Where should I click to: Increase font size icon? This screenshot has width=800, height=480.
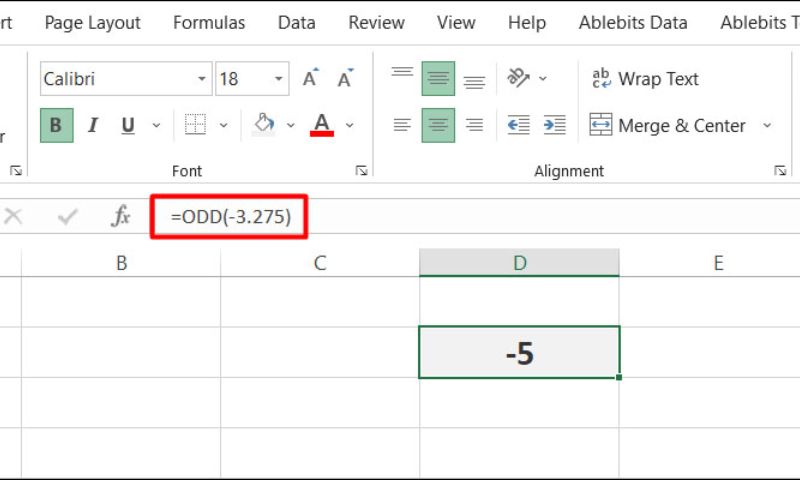click(x=311, y=78)
